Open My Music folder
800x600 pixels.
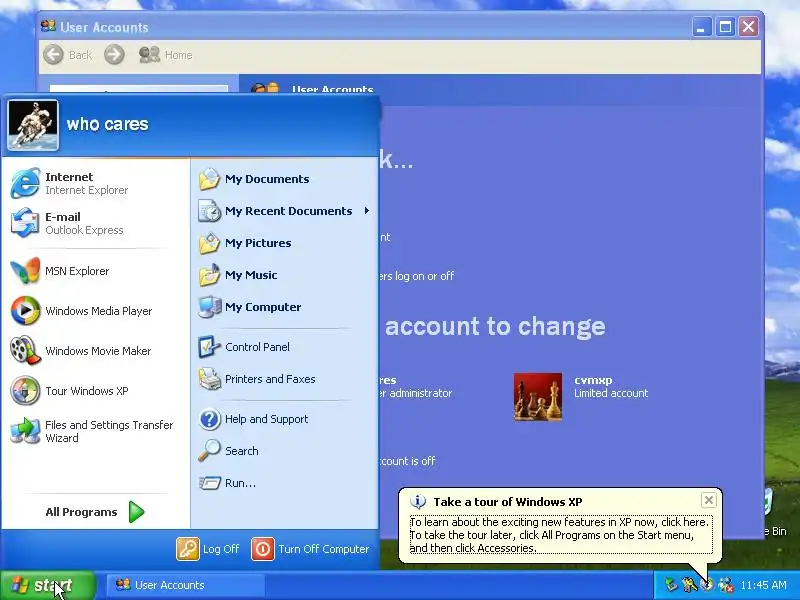coord(284,275)
